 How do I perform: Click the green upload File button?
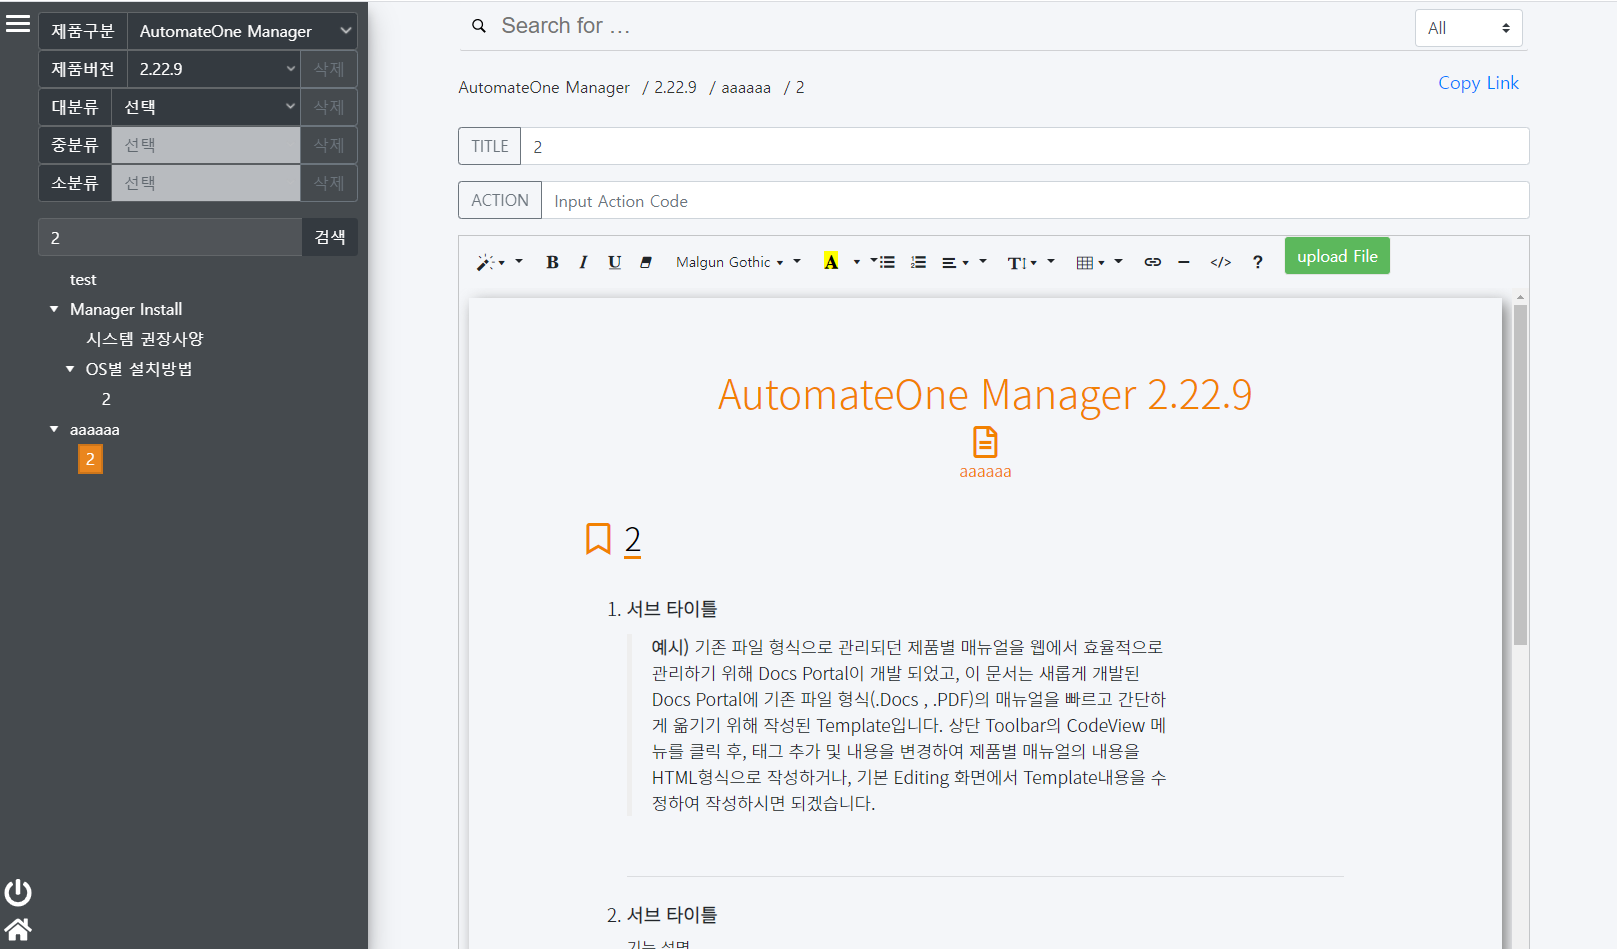(1336, 256)
